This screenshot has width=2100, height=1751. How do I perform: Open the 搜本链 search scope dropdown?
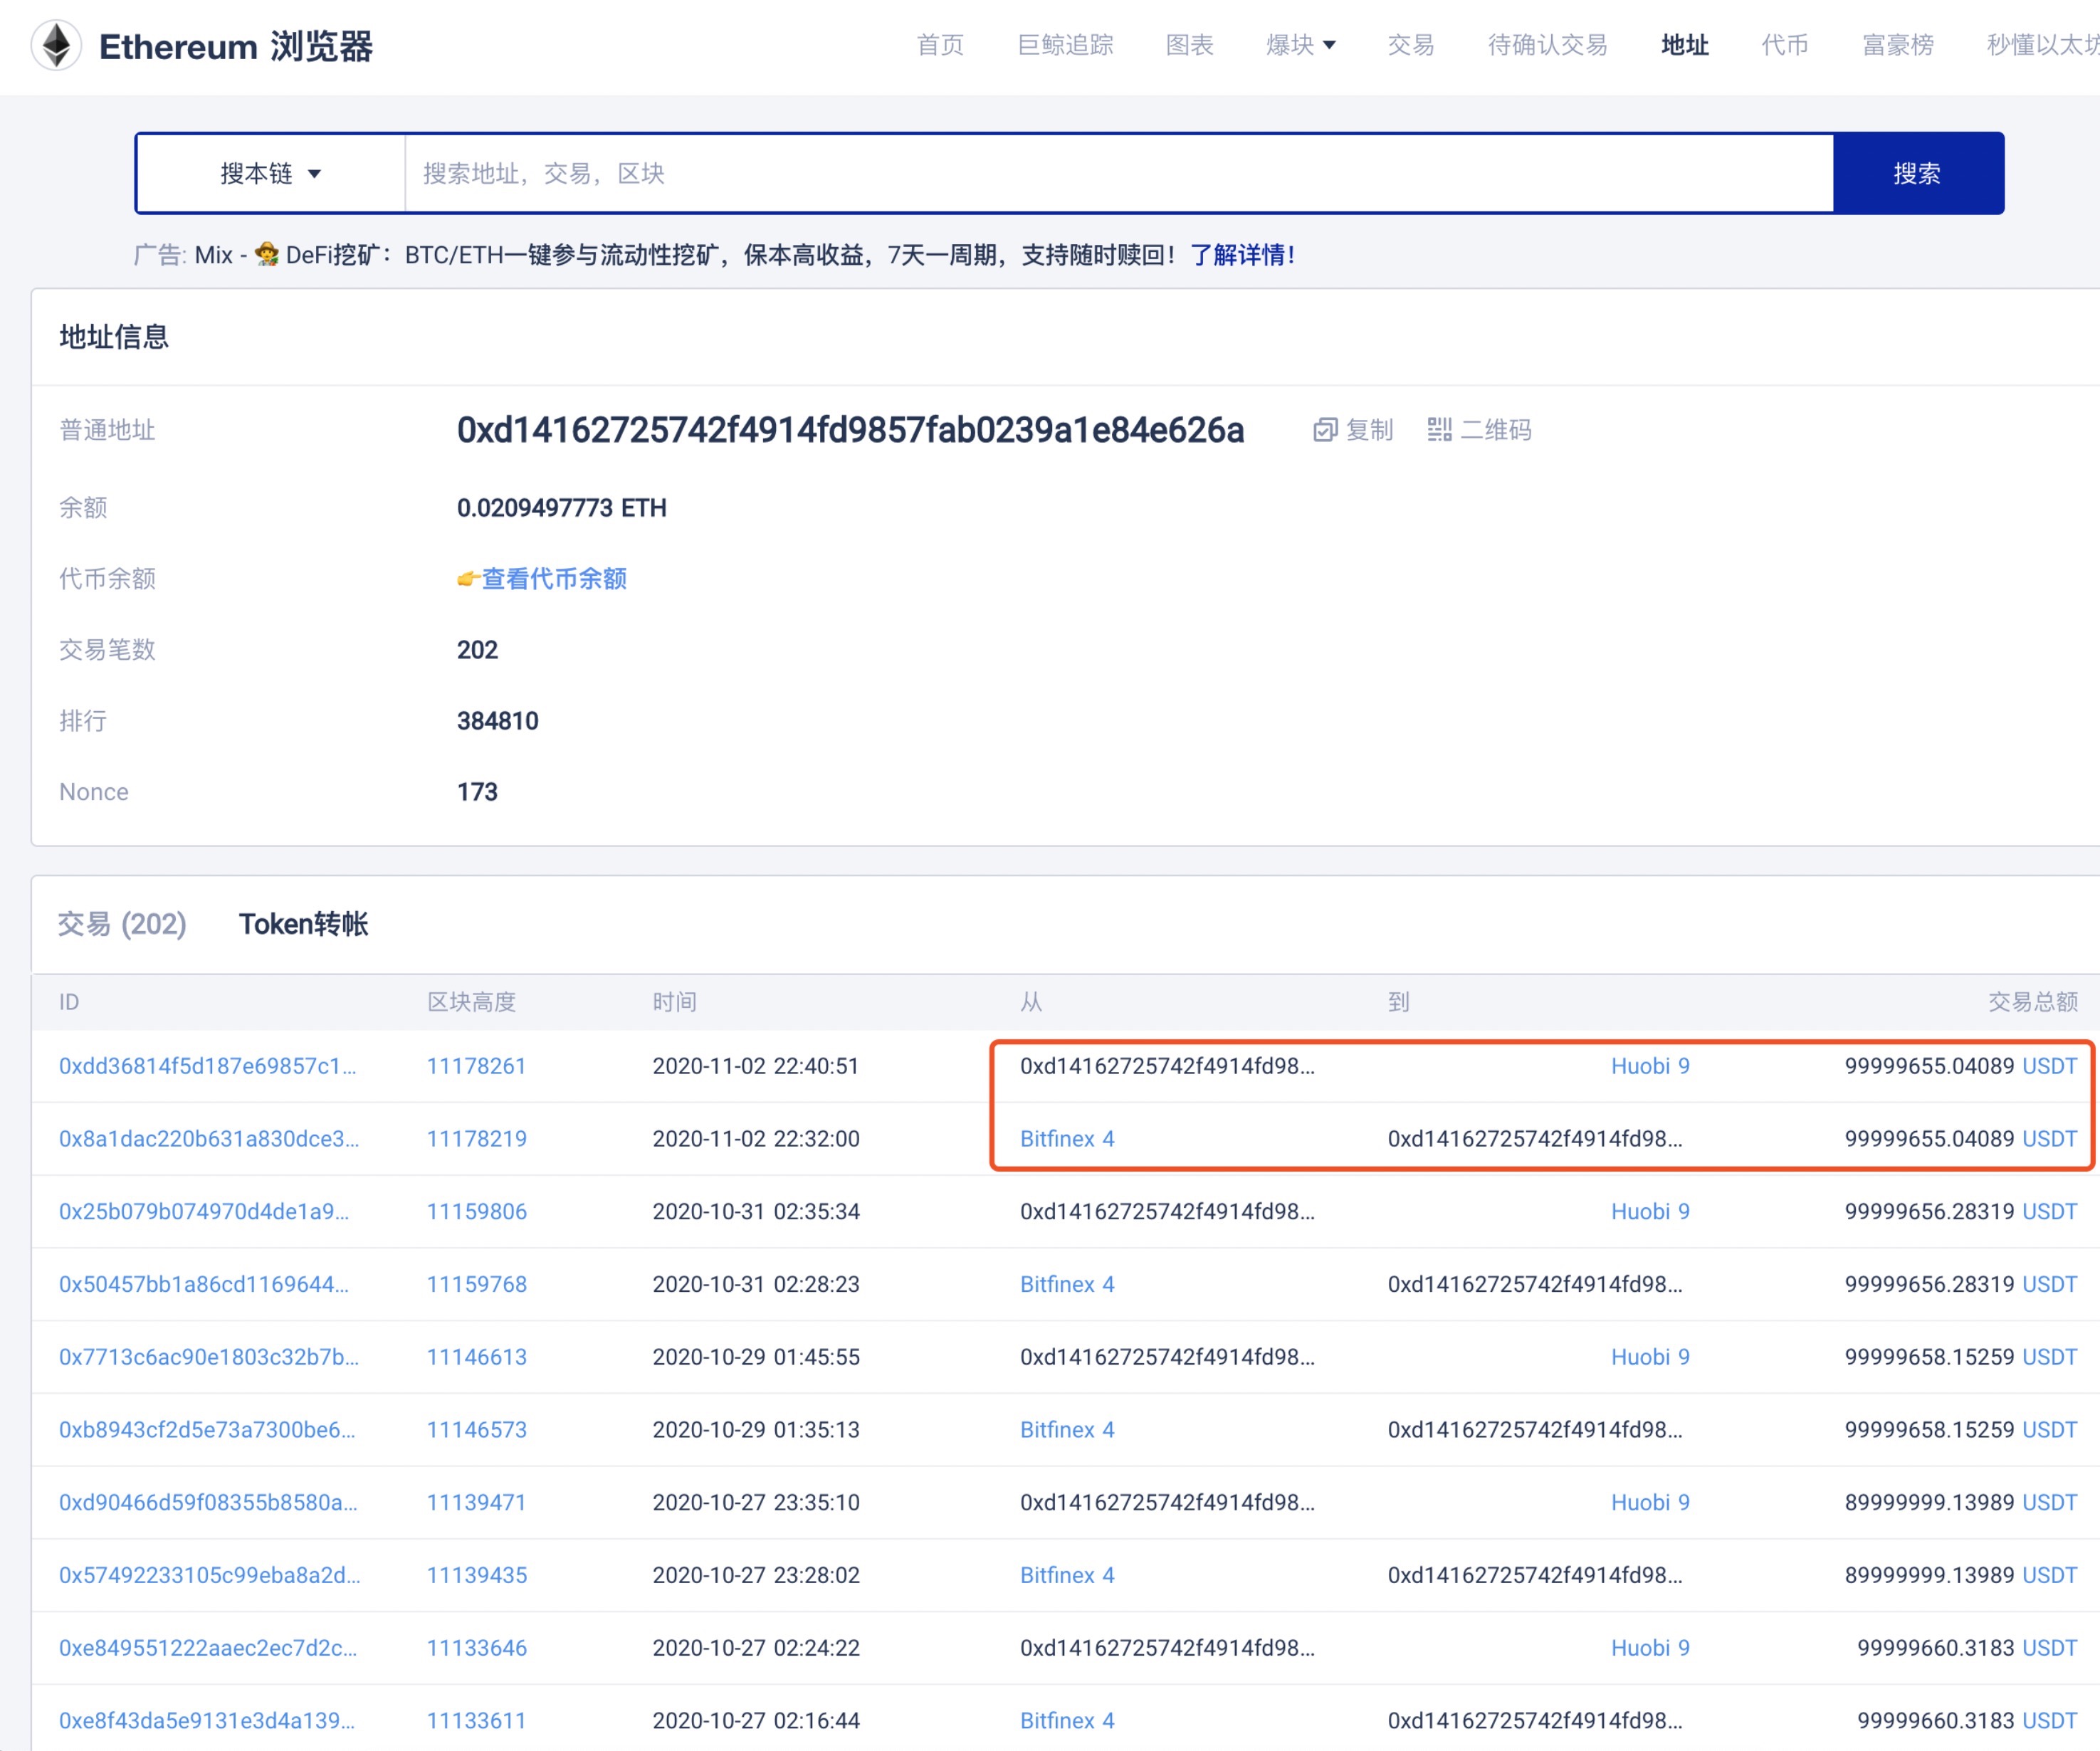(271, 173)
